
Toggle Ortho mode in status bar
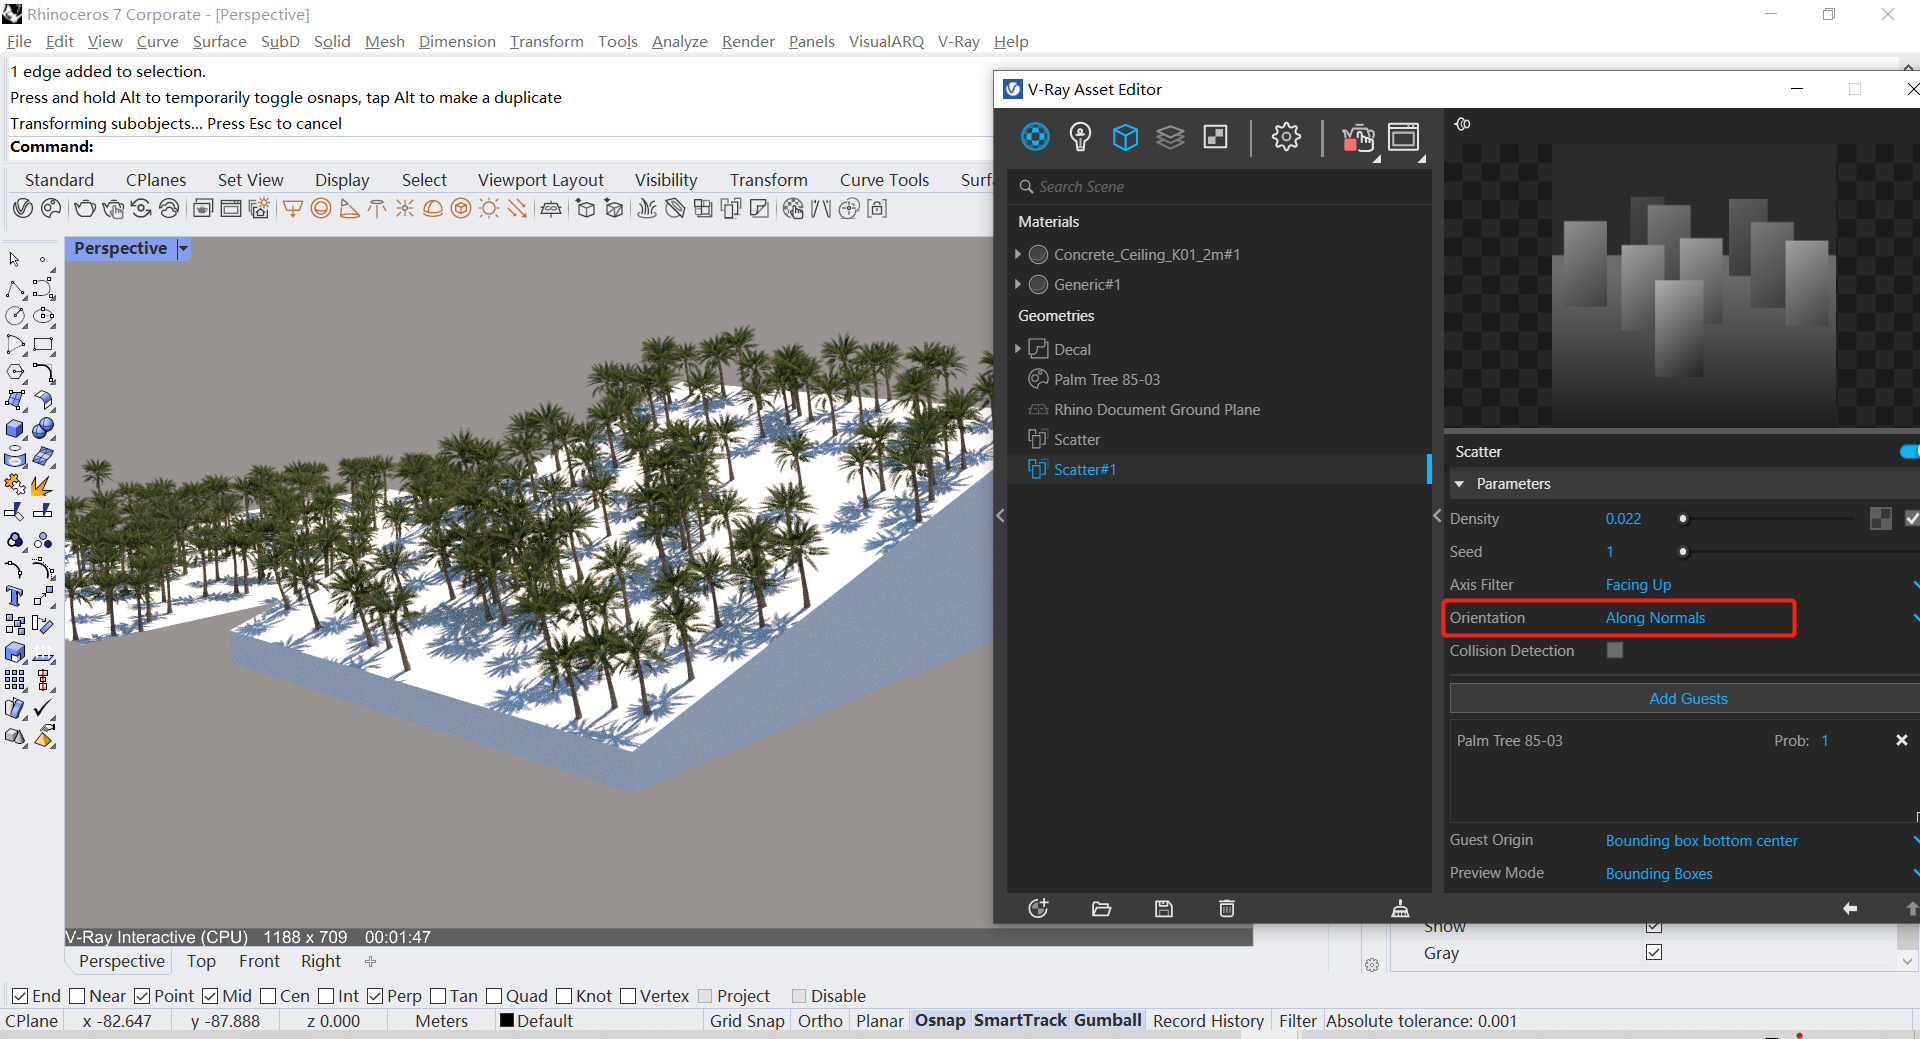click(820, 1021)
